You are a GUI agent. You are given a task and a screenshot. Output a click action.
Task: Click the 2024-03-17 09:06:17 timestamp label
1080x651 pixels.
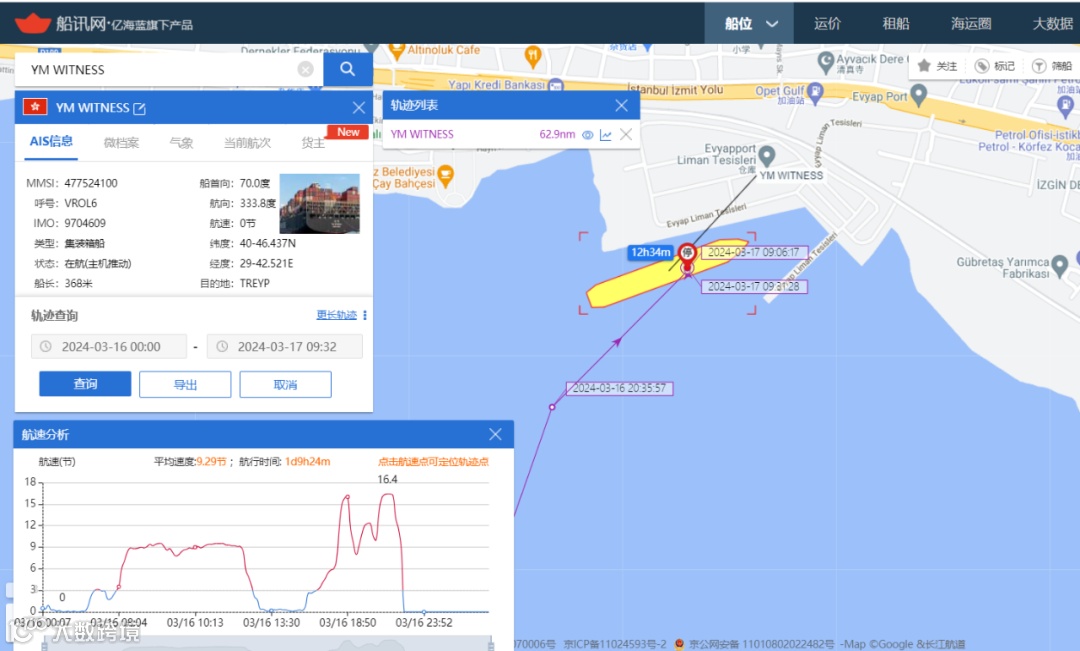pyautogui.click(x=754, y=252)
